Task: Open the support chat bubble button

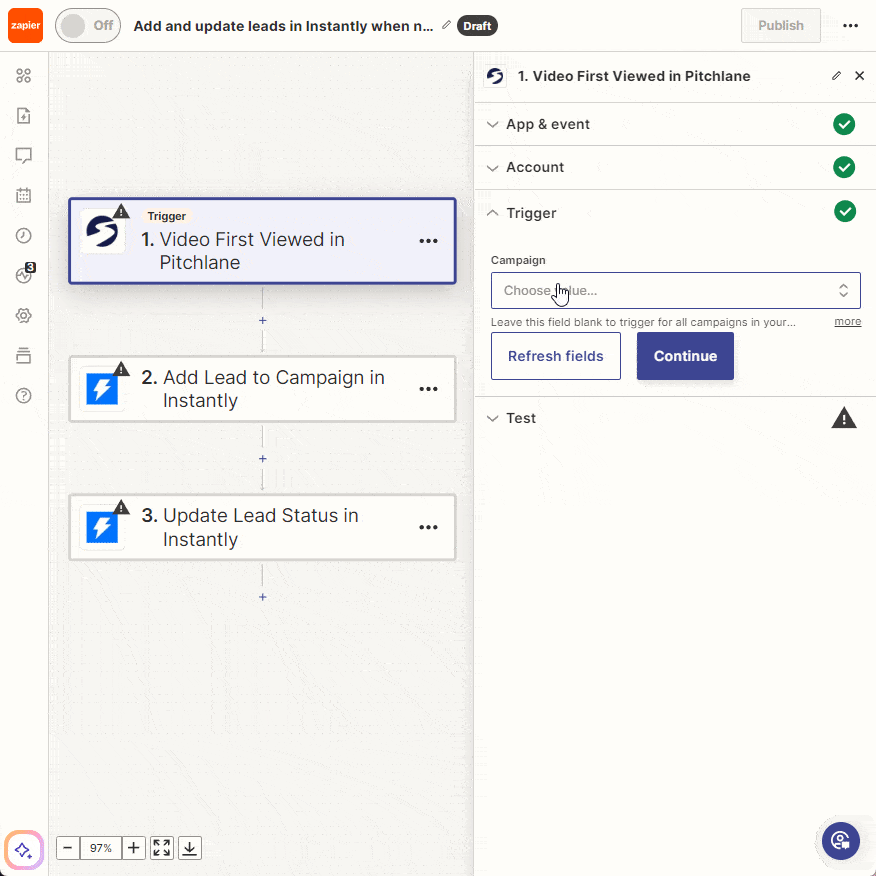Action: click(x=841, y=841)
